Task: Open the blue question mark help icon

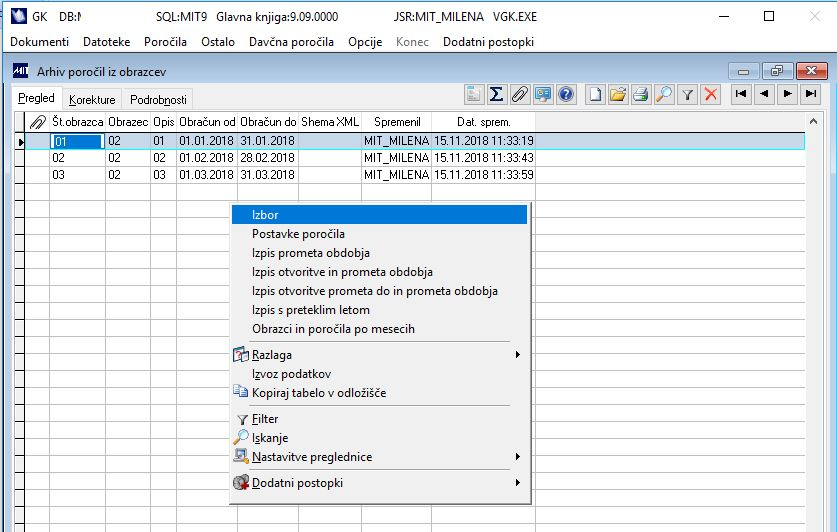Action: point(566,94)
